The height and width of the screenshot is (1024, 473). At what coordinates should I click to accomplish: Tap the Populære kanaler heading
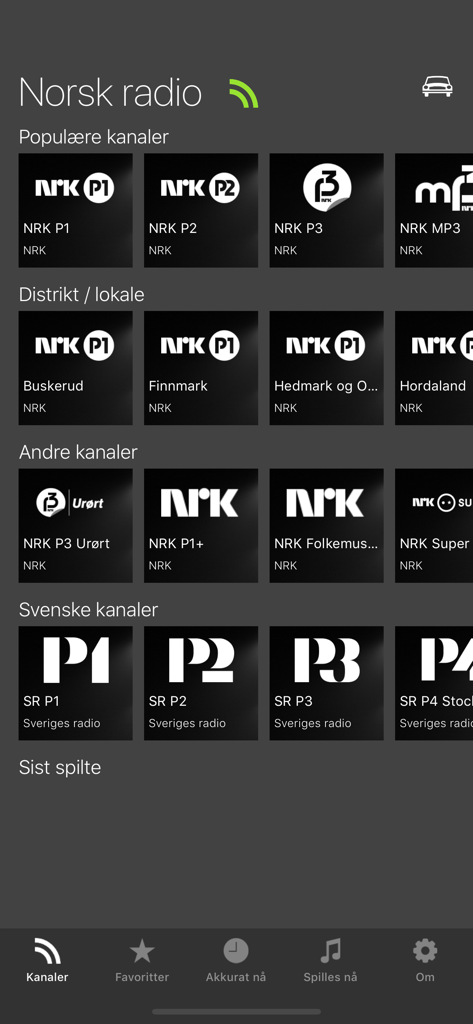coord(93,137)
